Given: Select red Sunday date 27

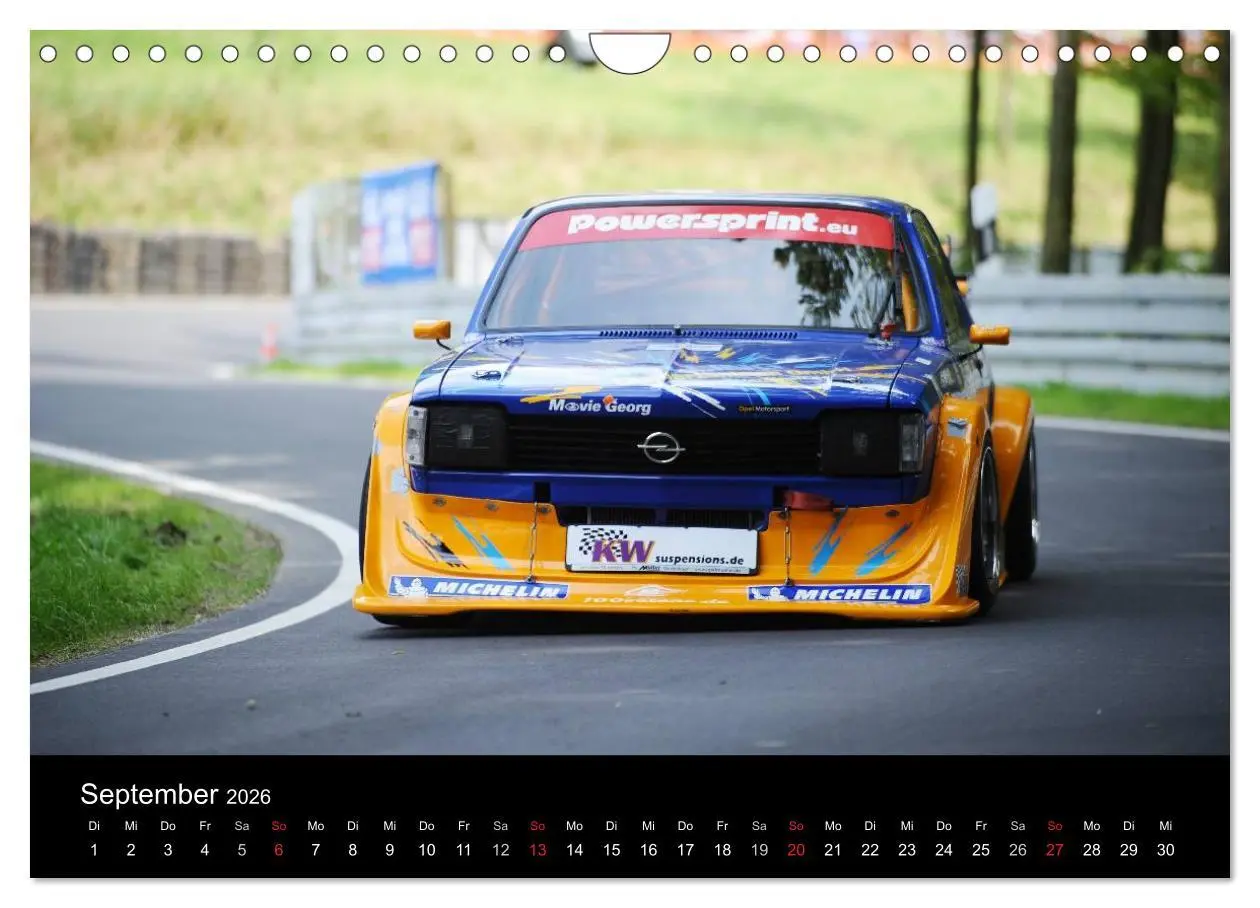Looking at the screenshot, I should coord(1055,850).
